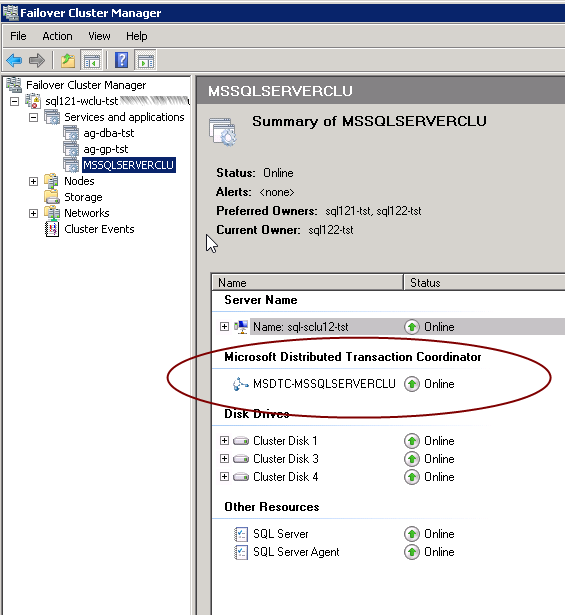Toggle the Show/Hide Console Tree icon
Viewport: 565px width, 615px height.
click(91, 61)
